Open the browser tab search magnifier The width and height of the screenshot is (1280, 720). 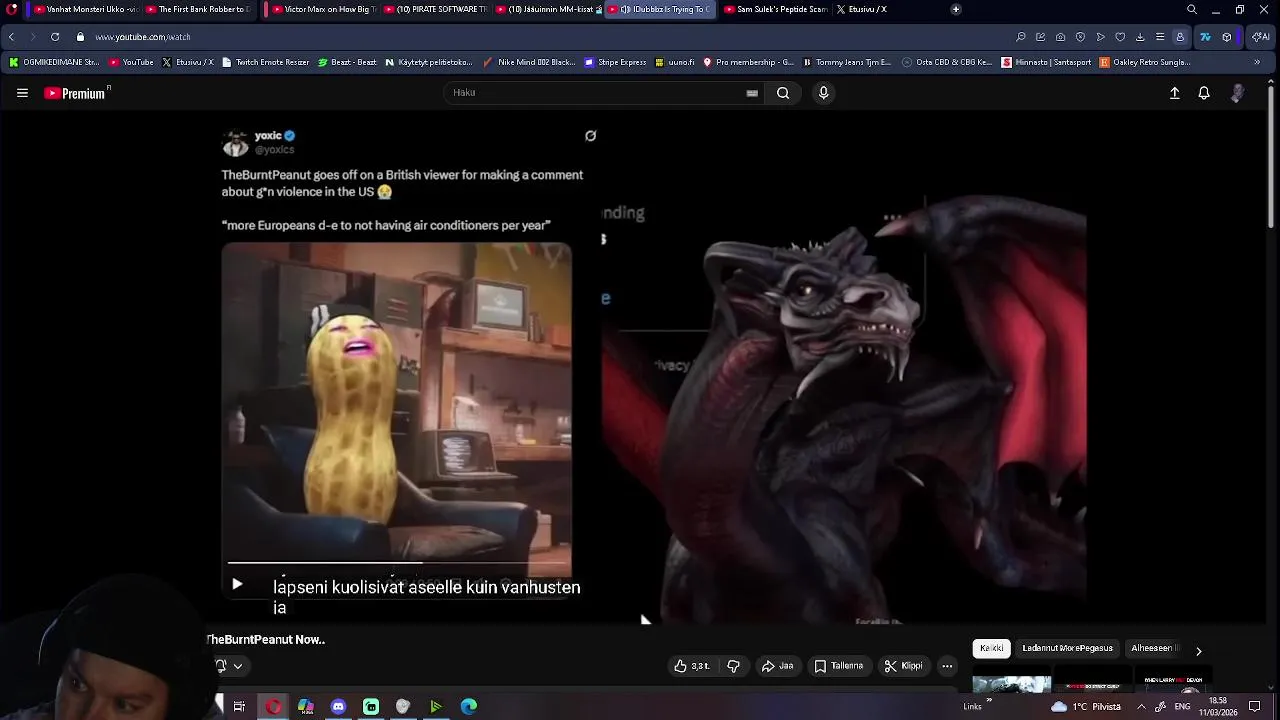tap(1192, 10)
